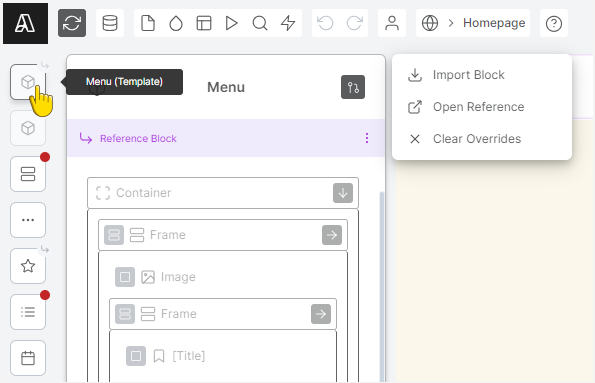Select the Container row in the tree
Viewport: 595px width, 383px height.
[x=223, y=193]
